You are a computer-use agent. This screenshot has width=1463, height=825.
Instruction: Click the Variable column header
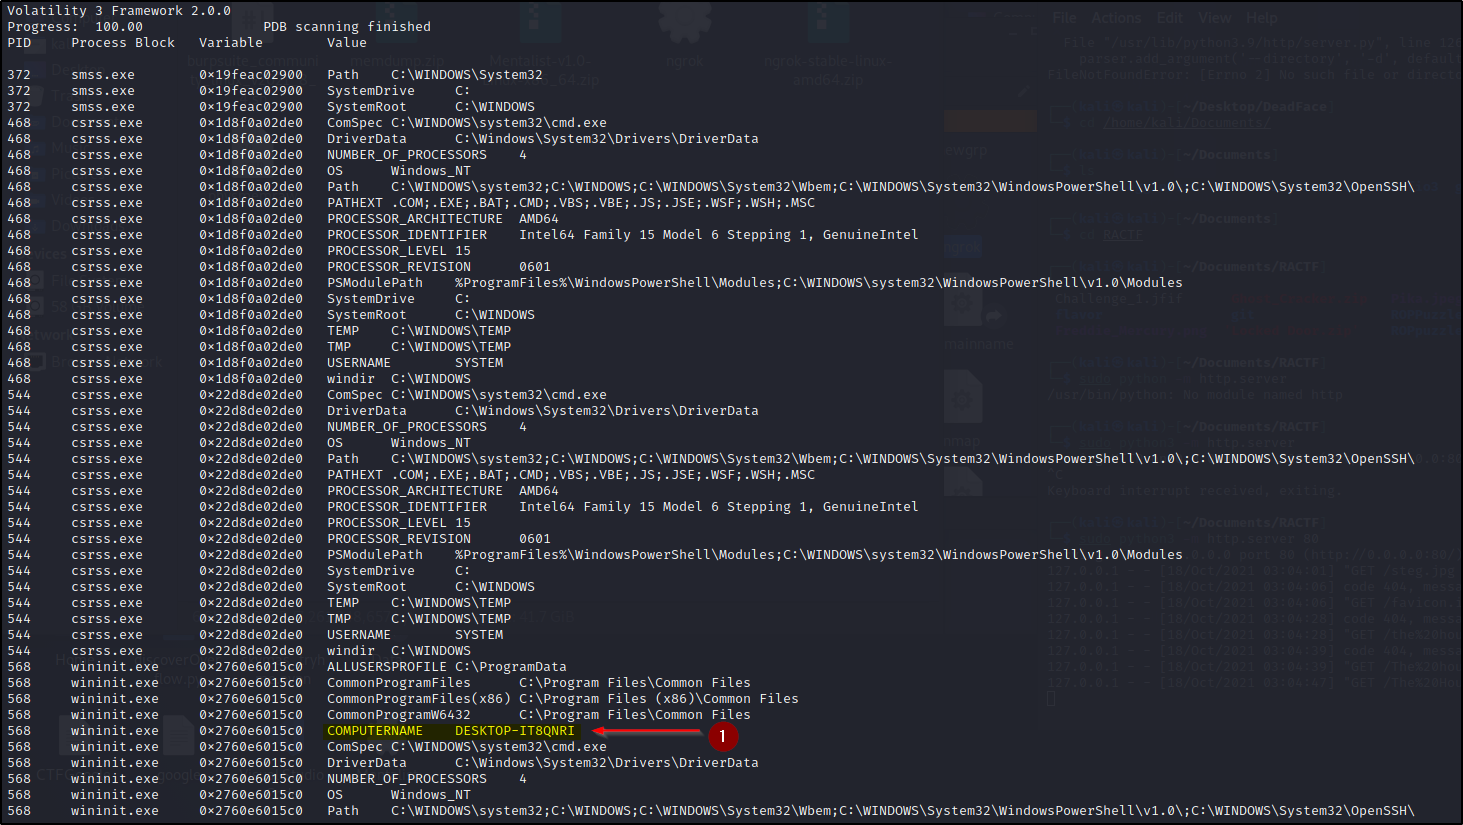coord(231,43)
